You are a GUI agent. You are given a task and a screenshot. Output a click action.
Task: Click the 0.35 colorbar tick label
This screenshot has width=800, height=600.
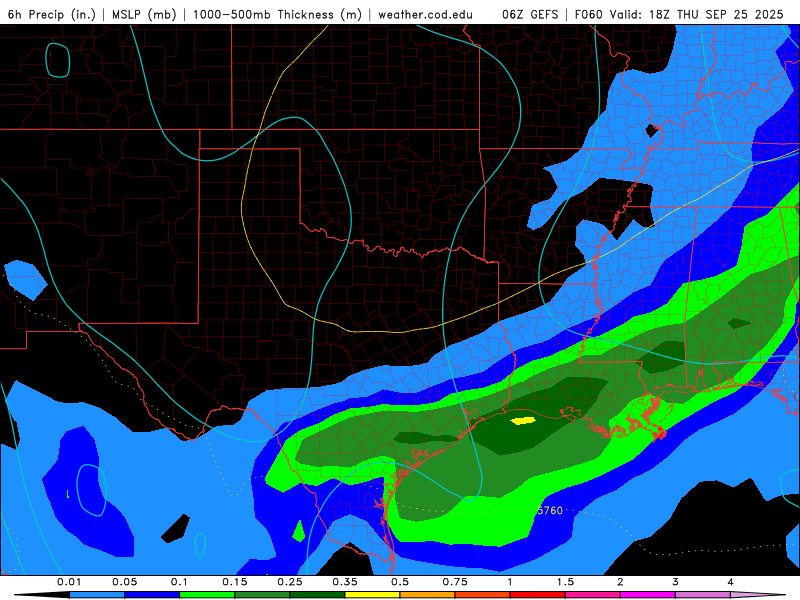tap(345, 582)
